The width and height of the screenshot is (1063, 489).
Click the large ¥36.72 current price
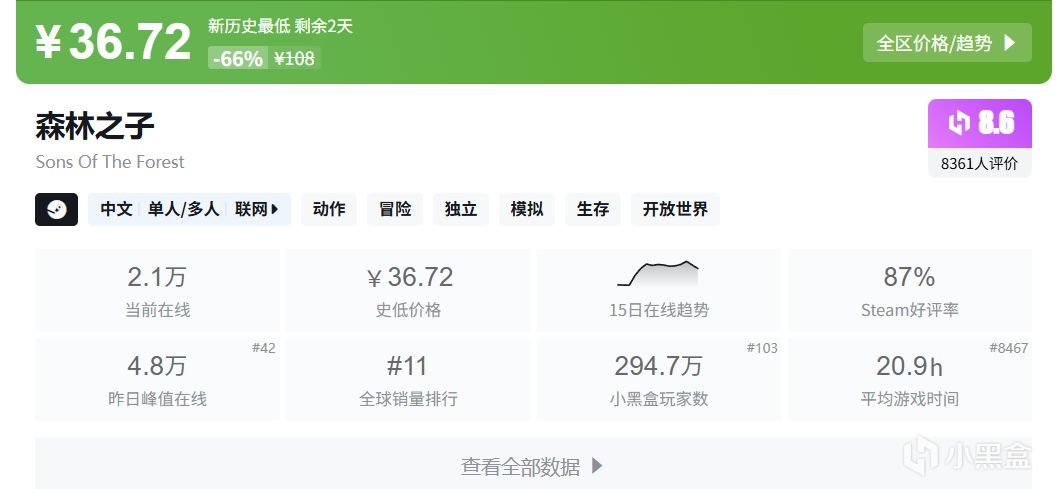113,41
